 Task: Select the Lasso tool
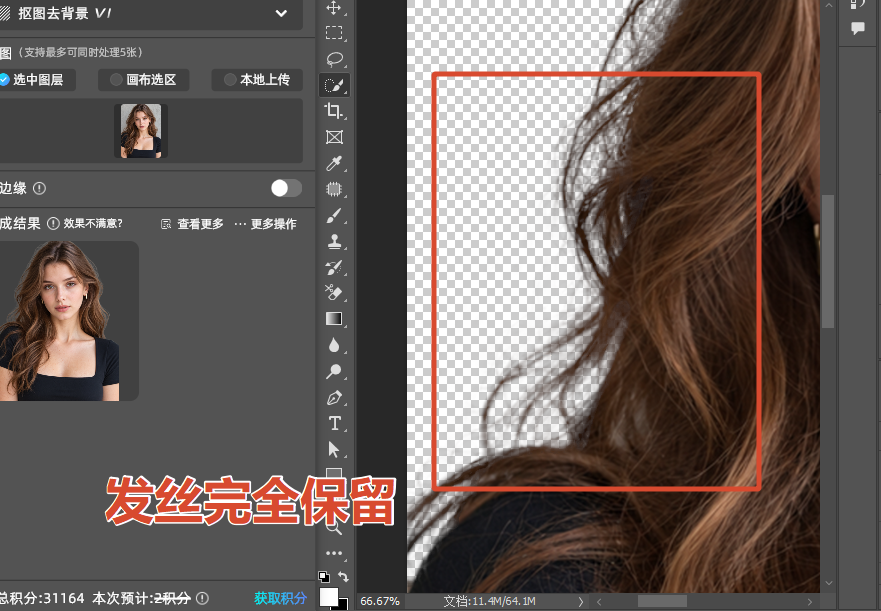click(334, 58)
